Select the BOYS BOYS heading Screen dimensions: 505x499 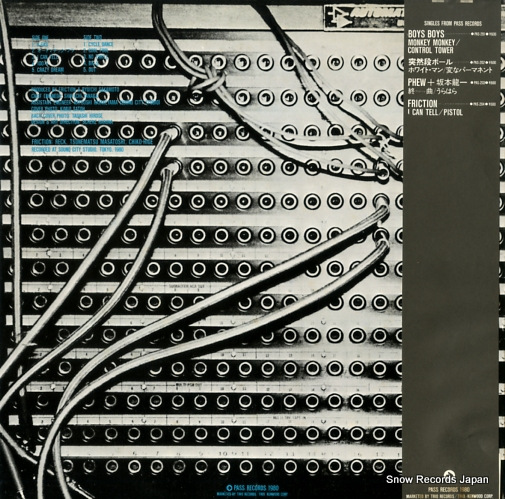pos(426,34)
